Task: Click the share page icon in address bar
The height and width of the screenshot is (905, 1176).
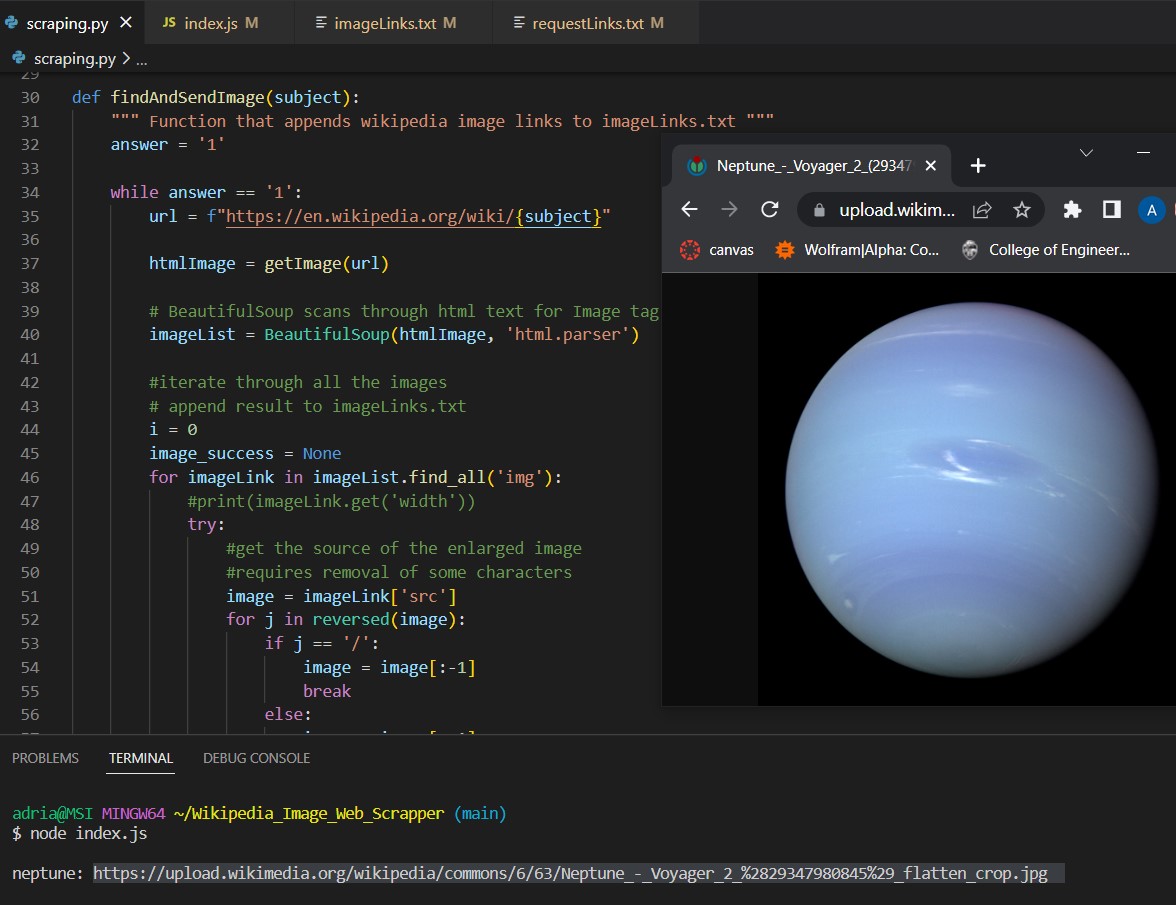Action: click(x=982, y=210)
